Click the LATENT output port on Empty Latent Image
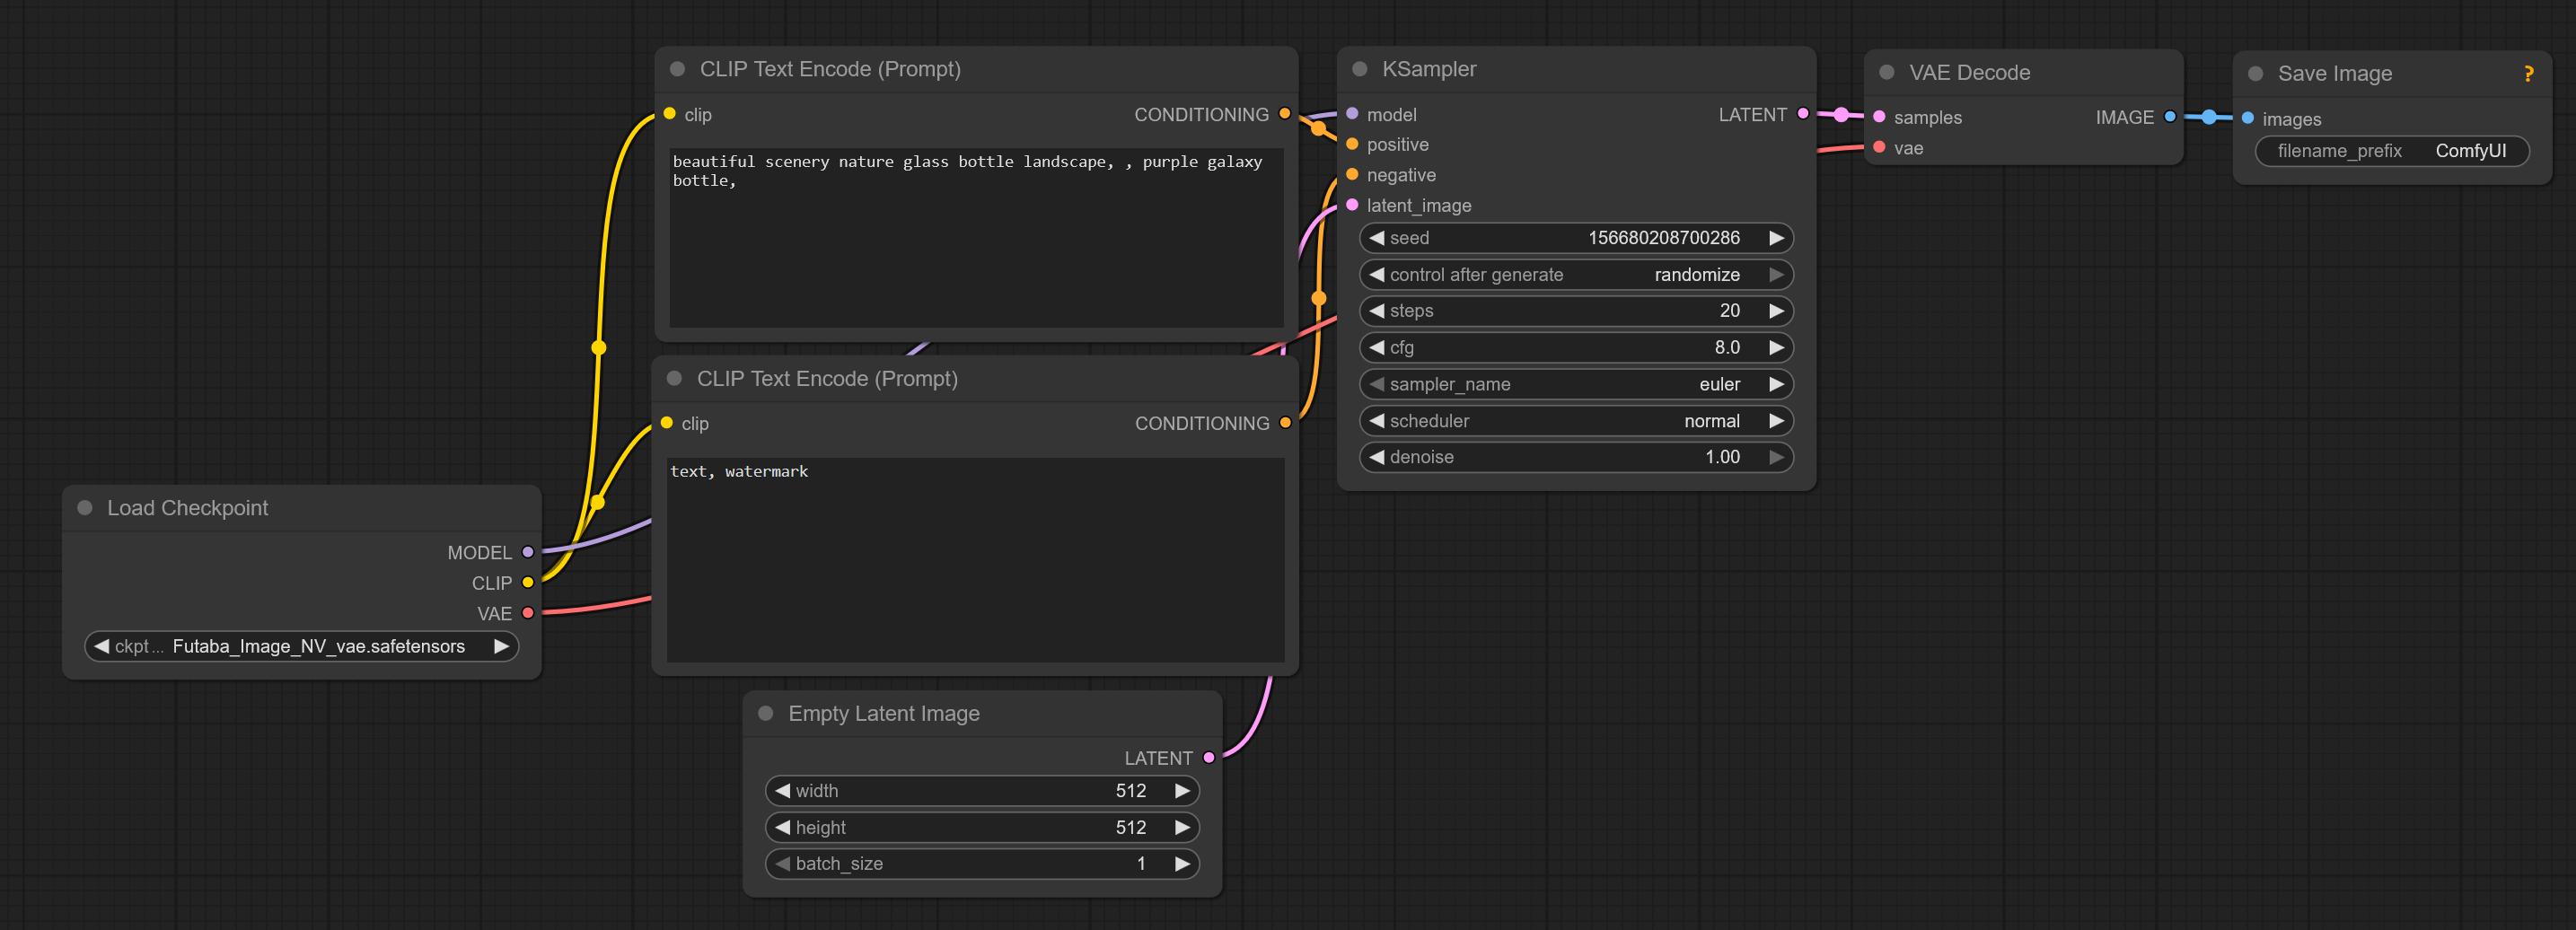Viewport: 2576px width, 930px height. tap(1209, 758)
